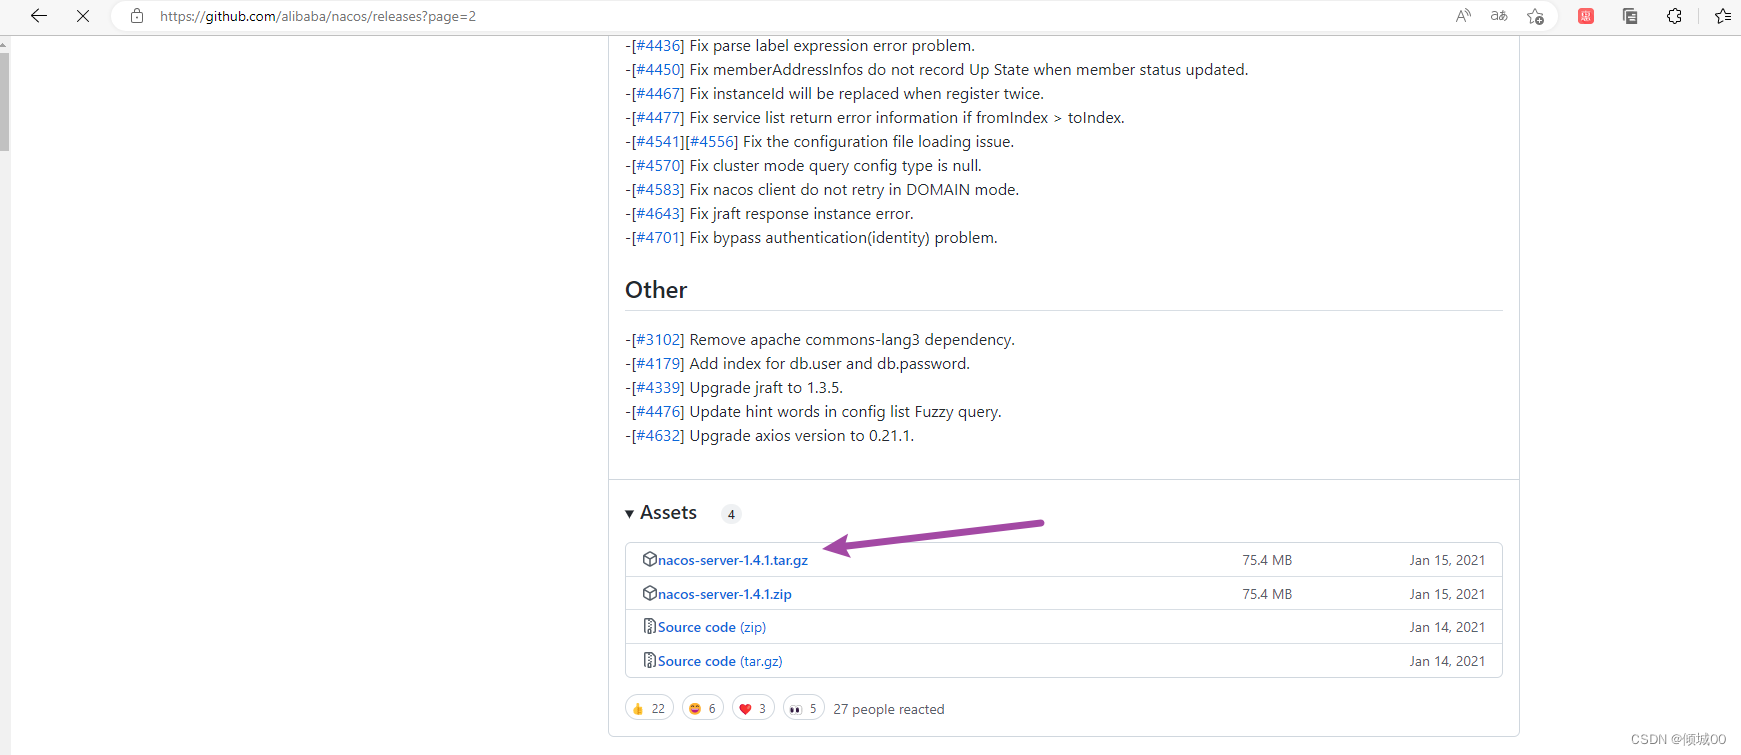Screen dimensions: 1741x755
Task: Go back with the browser back arrow
Action: [x=39, y=16]
